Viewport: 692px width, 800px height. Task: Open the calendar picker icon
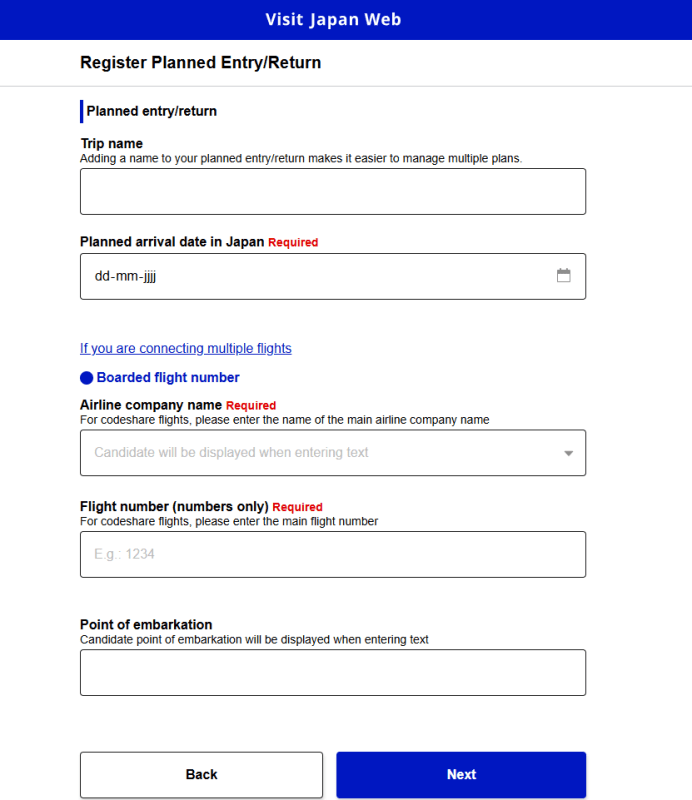tap(564, 276)
